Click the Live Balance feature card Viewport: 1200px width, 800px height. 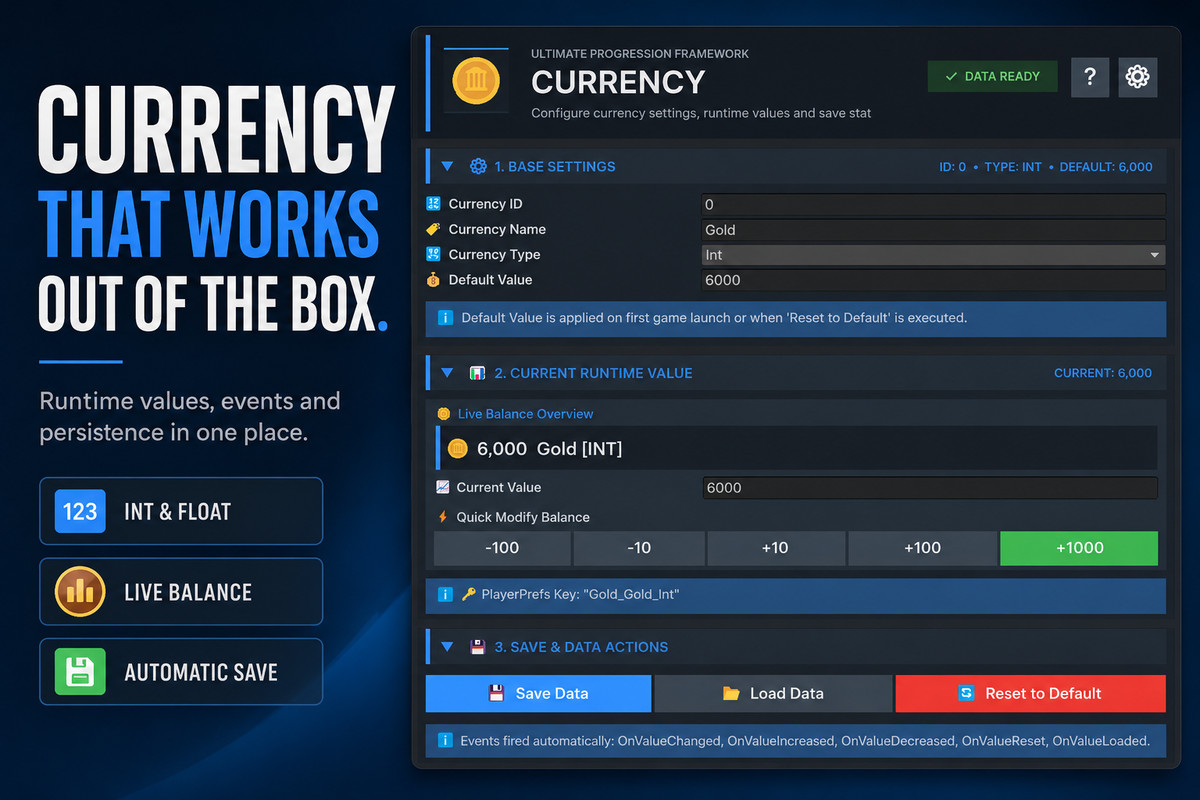pos(181,592)
